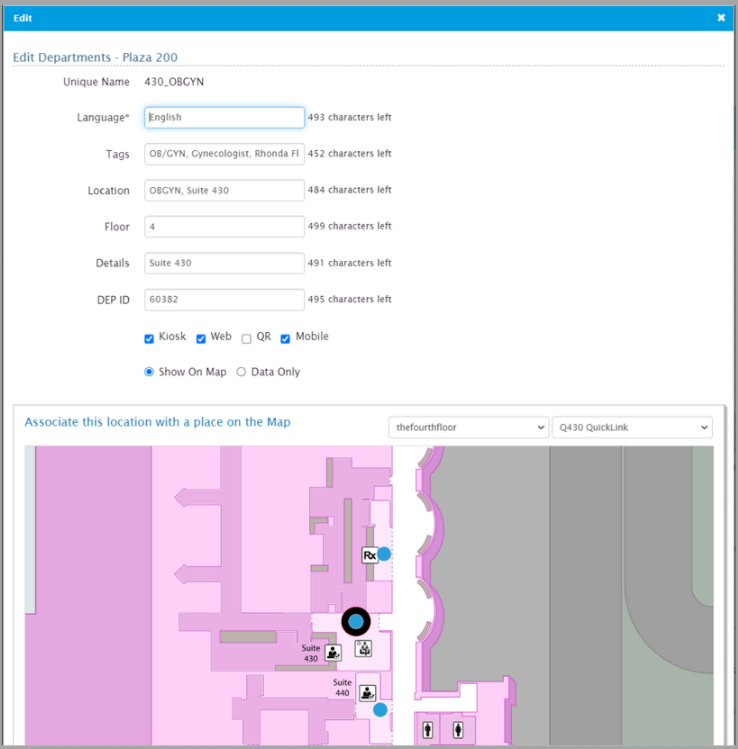Toggle the Web checkbox
Image resolution: width=738 pixels, height=749 pixels.
(x=201, y=339)
